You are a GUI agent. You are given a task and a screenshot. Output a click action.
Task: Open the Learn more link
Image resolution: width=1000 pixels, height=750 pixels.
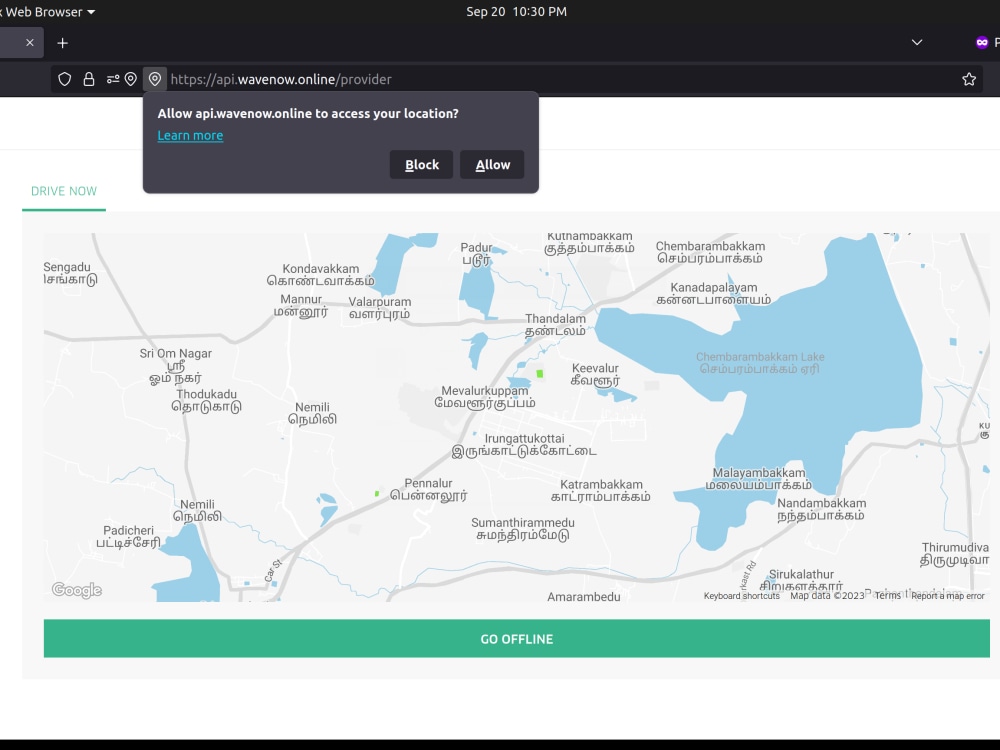pos(190,135)
